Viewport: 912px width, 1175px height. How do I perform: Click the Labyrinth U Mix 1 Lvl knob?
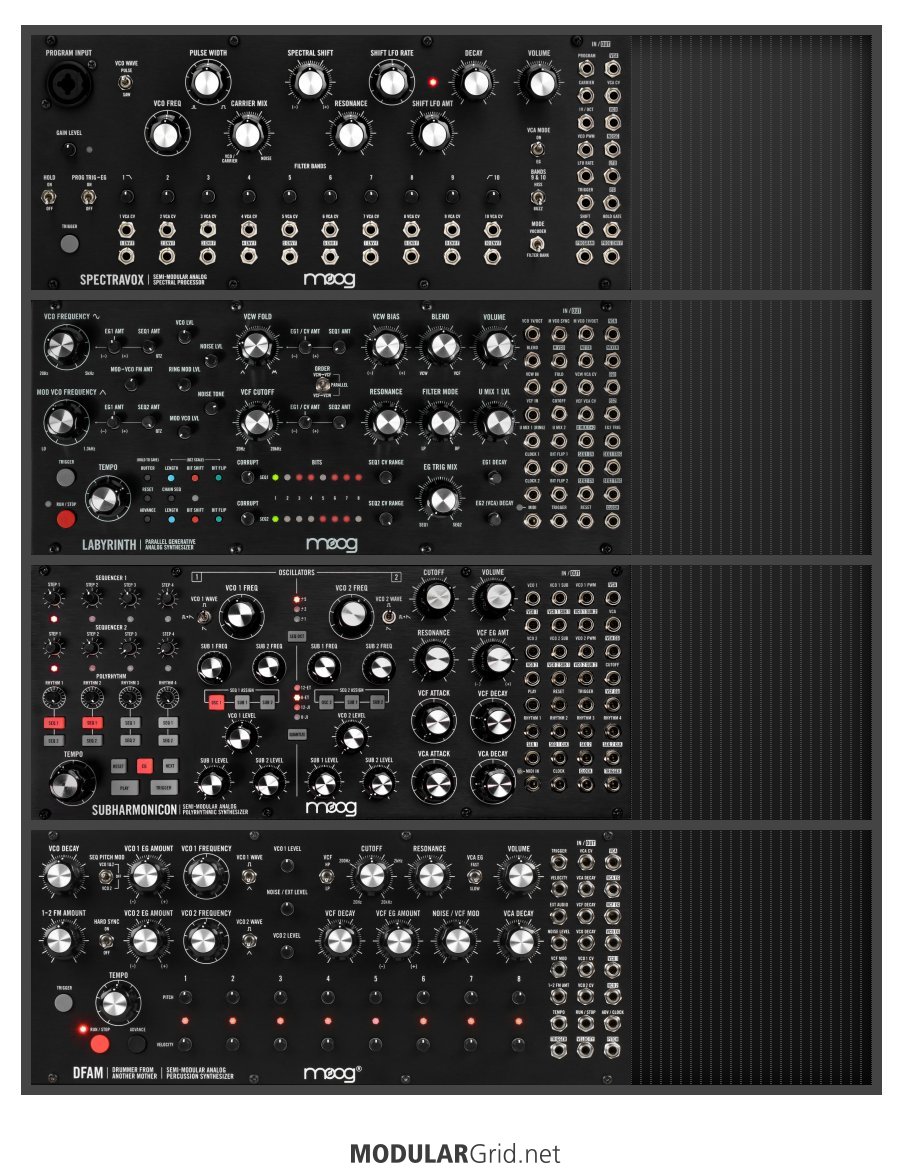click(x=495, y=422)
